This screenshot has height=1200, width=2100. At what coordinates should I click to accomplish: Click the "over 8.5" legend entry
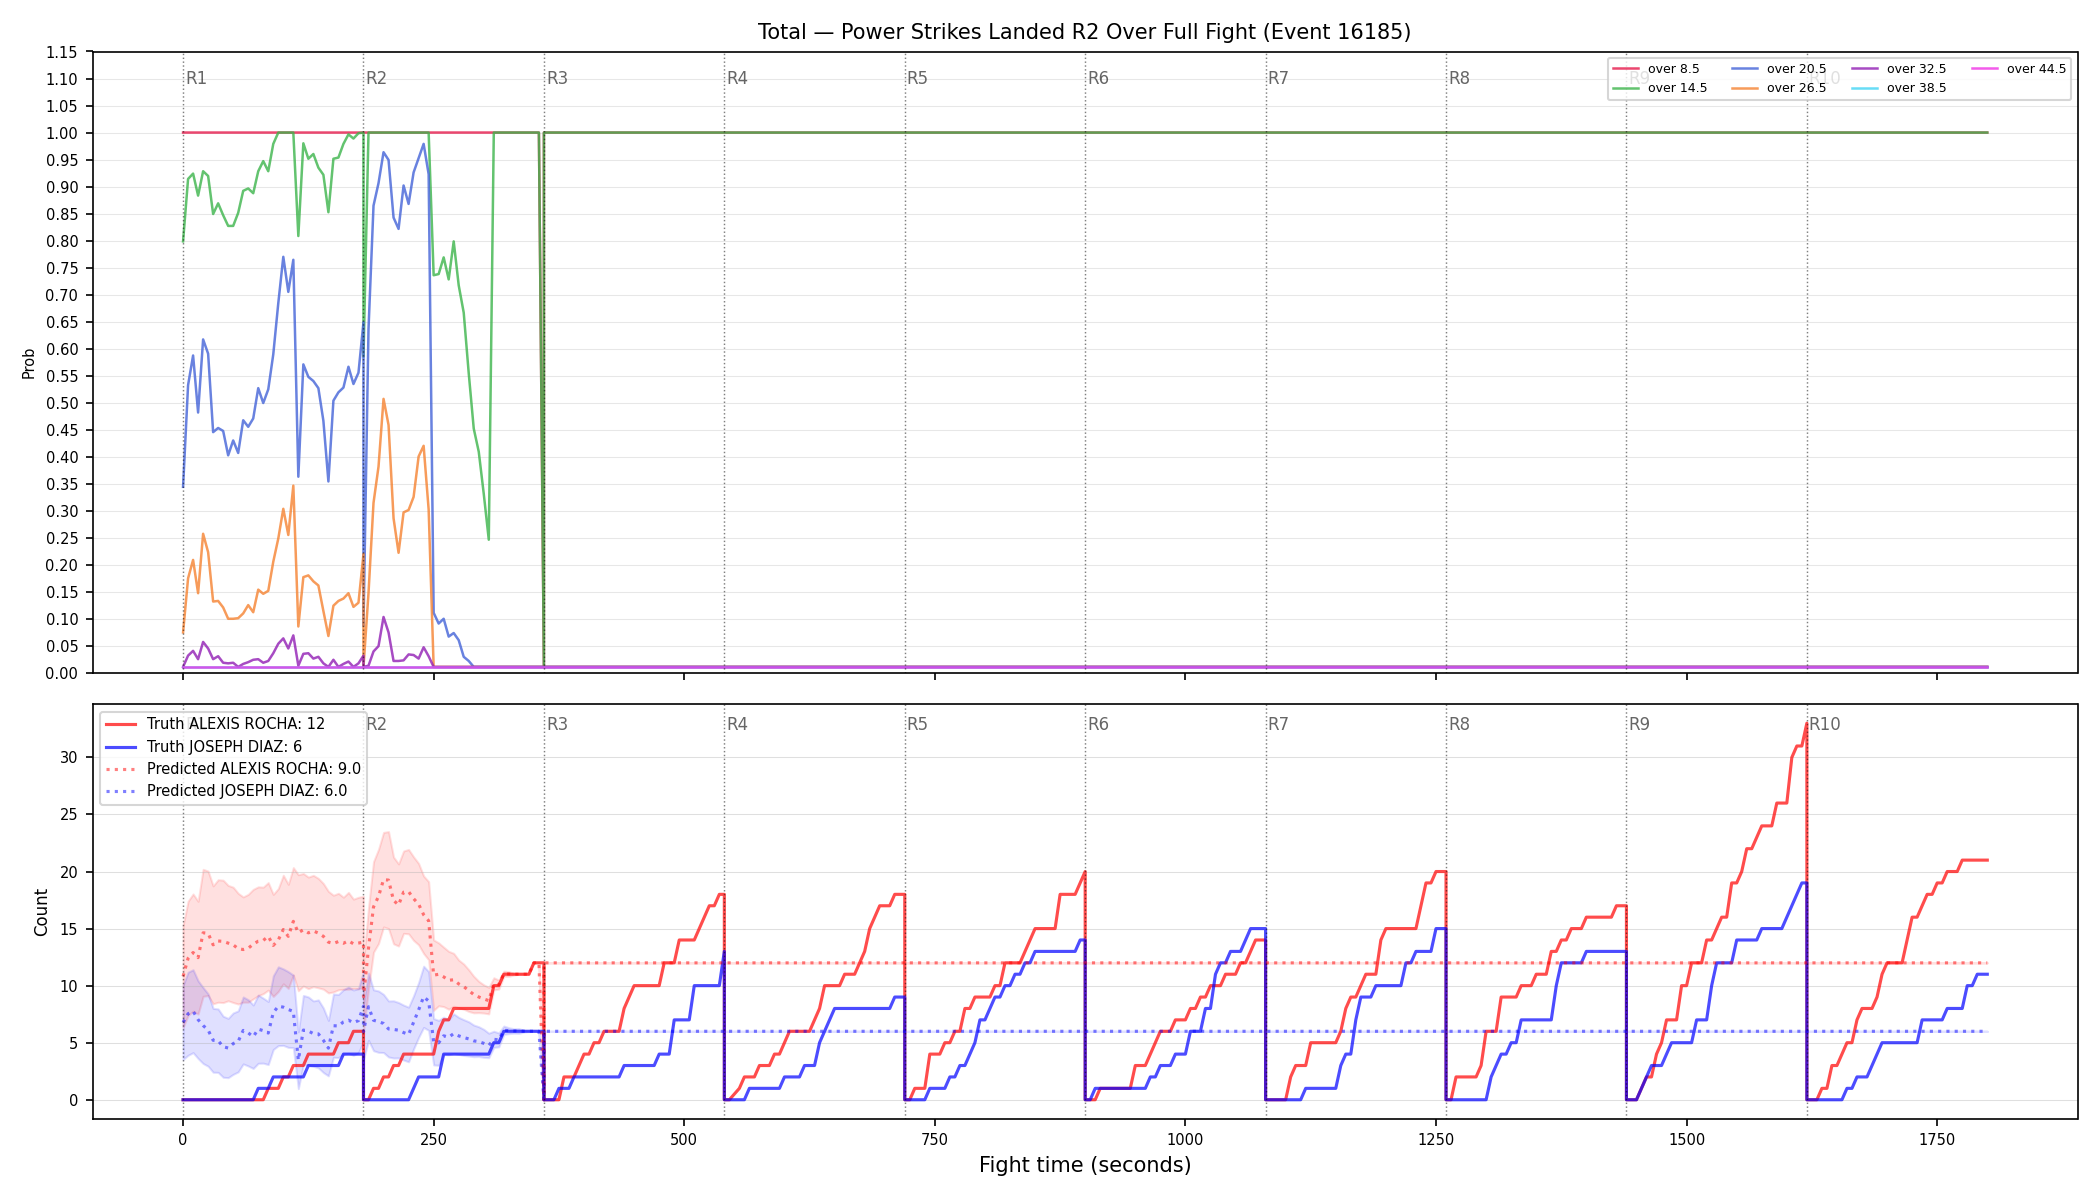point(1656,69)
